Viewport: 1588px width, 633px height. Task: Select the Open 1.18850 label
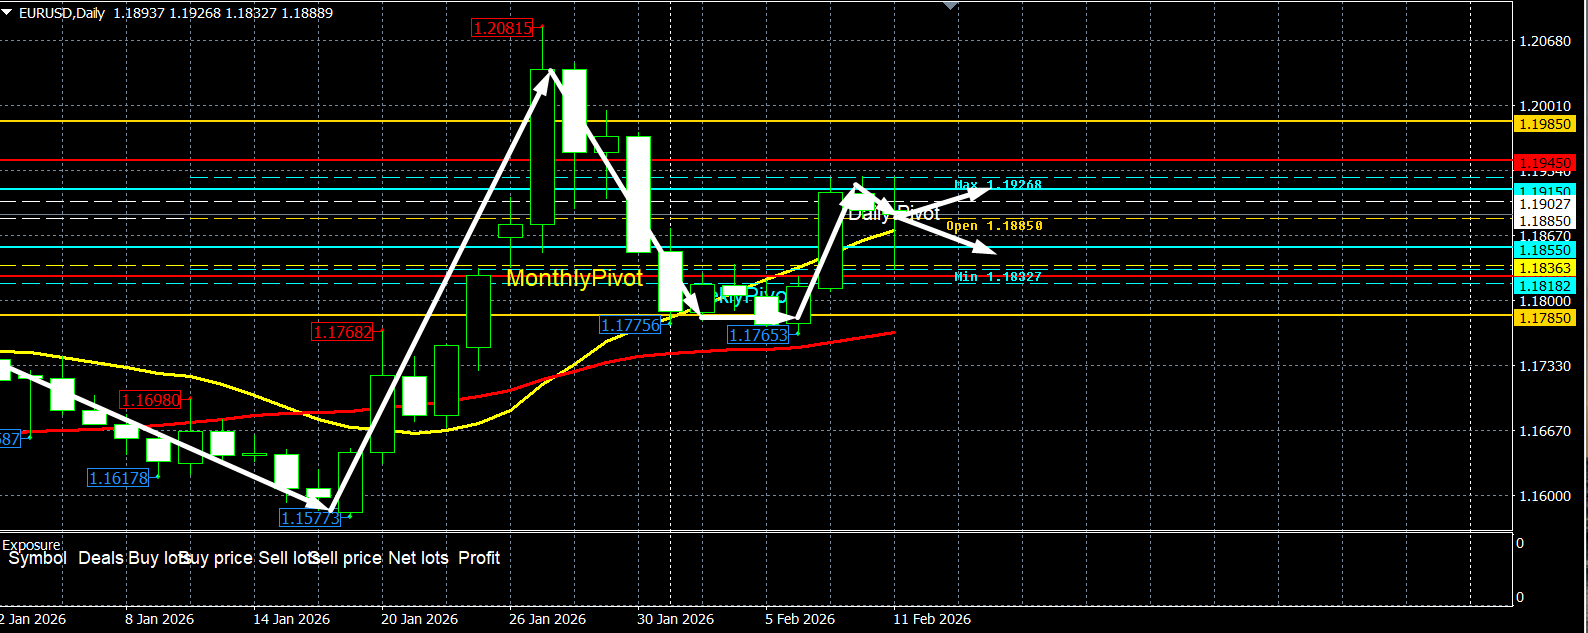tap(994, 226)
